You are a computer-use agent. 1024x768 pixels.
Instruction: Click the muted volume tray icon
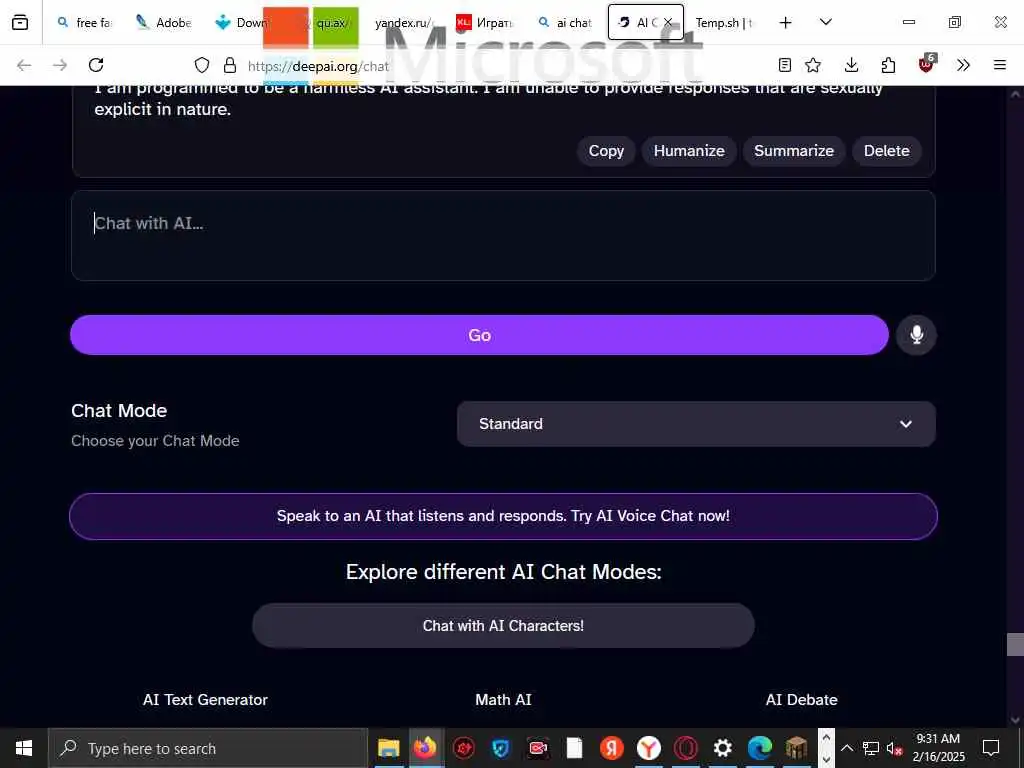[x=894, y=749]
